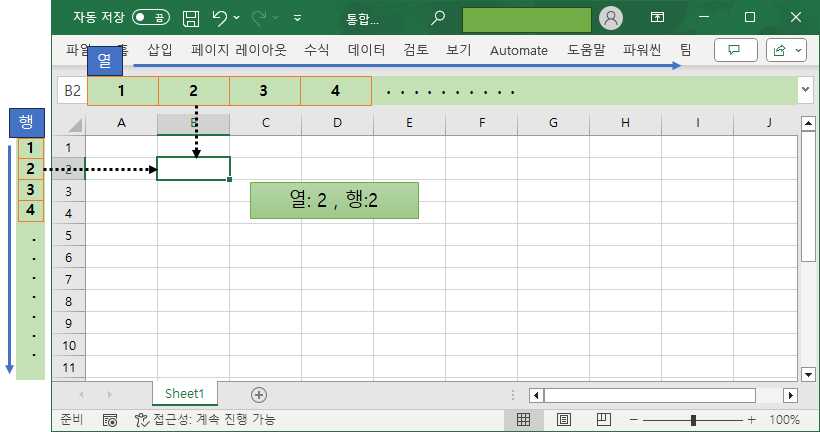
Task: Switch to the Sheet1 worksheet tab
Action: pos(184,395)
